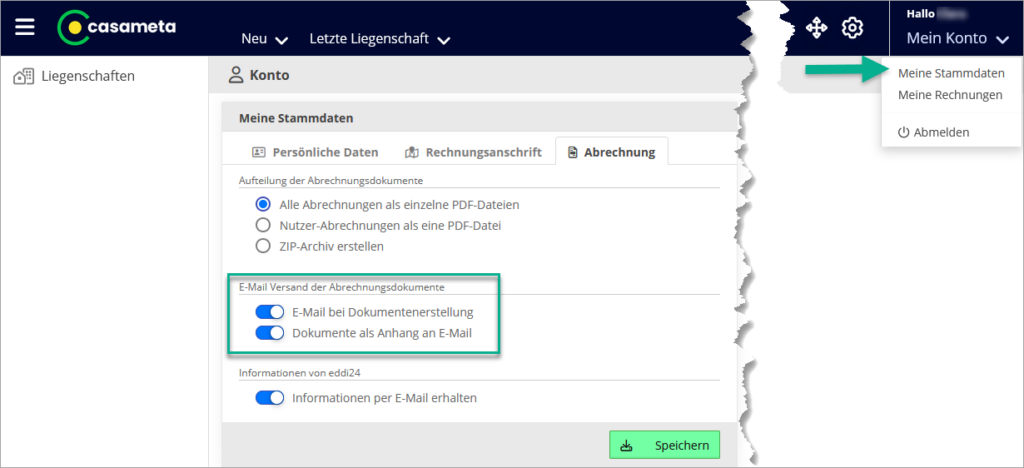Disable Dokumente als Anhang an E-Mail
The width and height of the screenshot is (1024, 468).
tap(270, 333)
